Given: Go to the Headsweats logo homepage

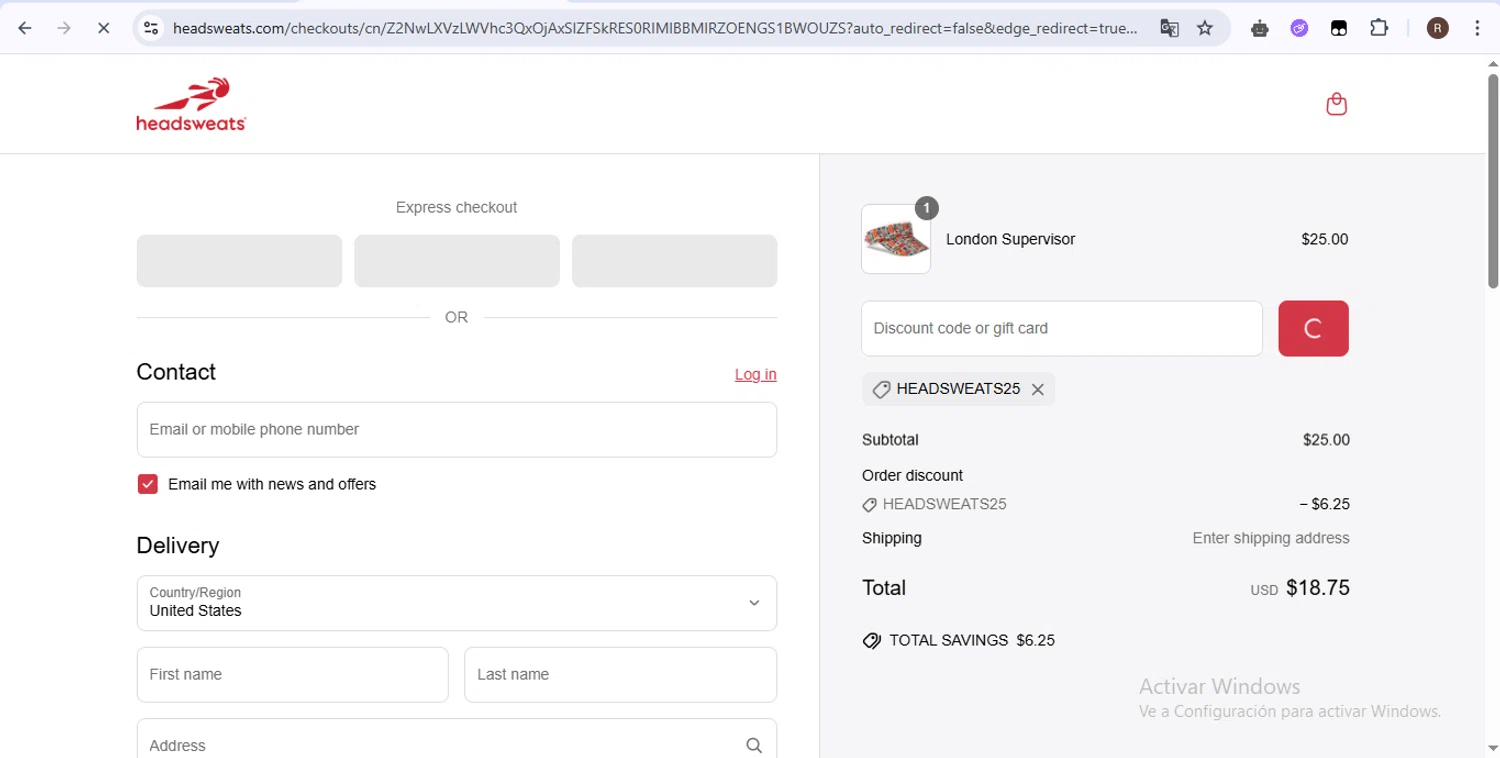Looking at the screenshot, I should tap(191, 104).
